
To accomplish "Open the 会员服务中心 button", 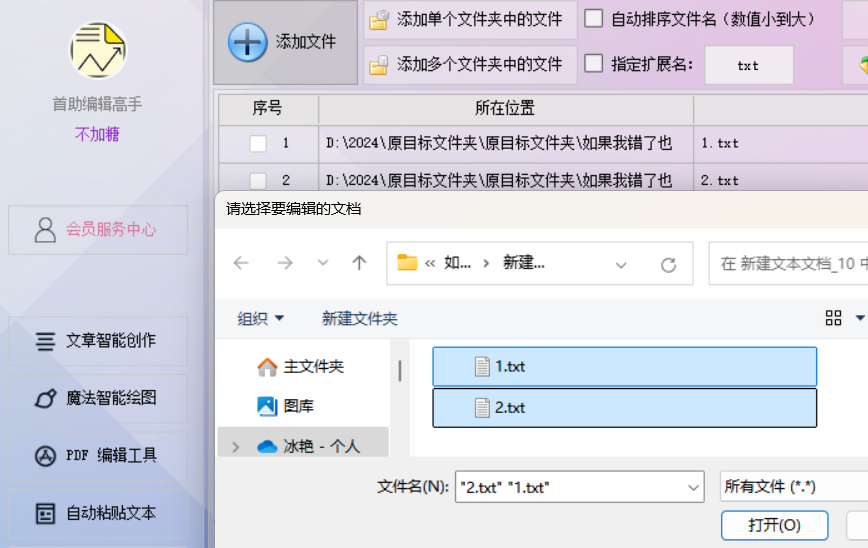I will coord(98,230).
